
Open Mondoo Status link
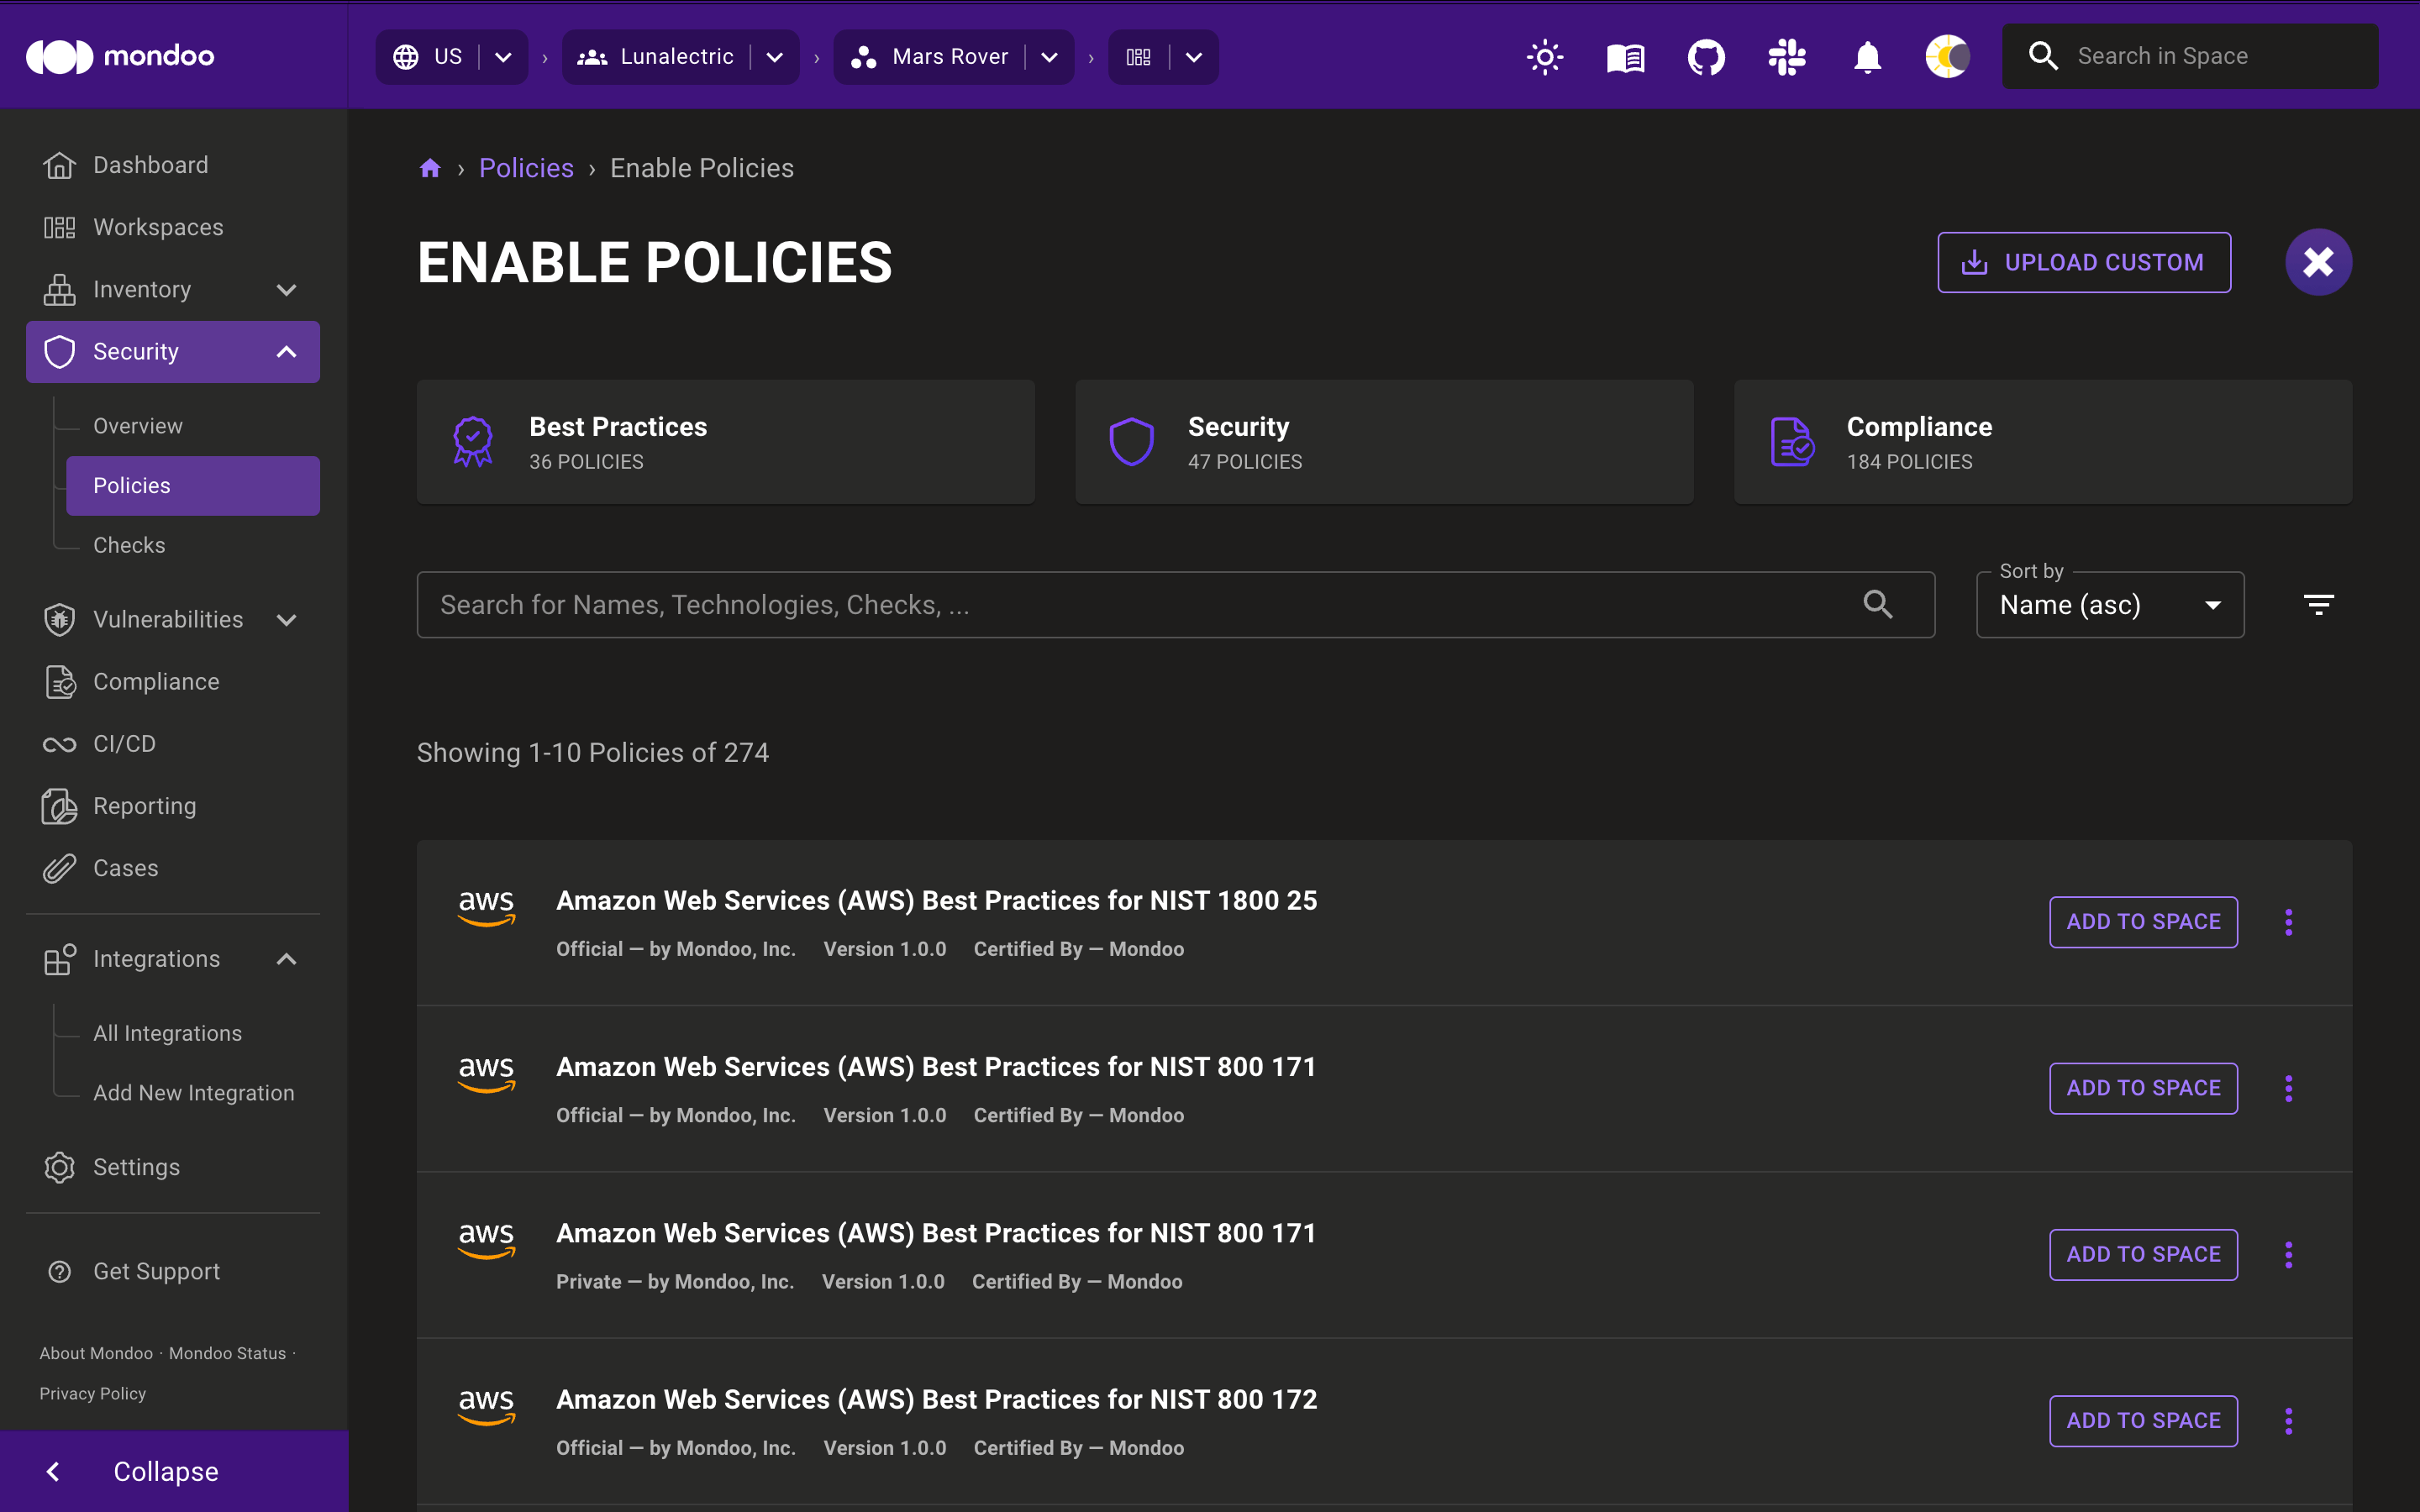(227, 1353)
